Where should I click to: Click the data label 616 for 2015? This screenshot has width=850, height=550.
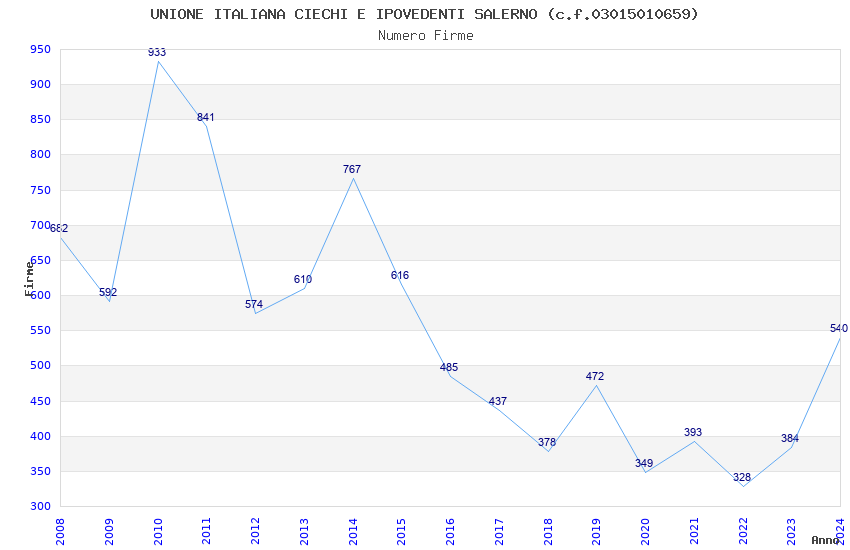(400, 275)
